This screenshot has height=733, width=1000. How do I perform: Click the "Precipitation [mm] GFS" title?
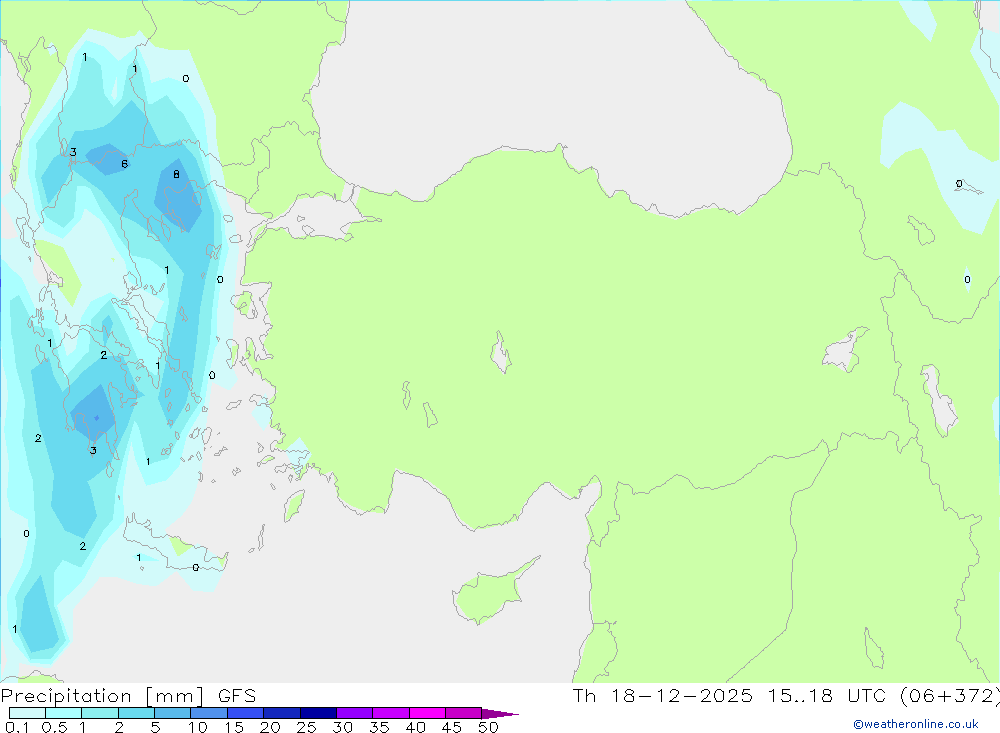(x=128, y=696)
